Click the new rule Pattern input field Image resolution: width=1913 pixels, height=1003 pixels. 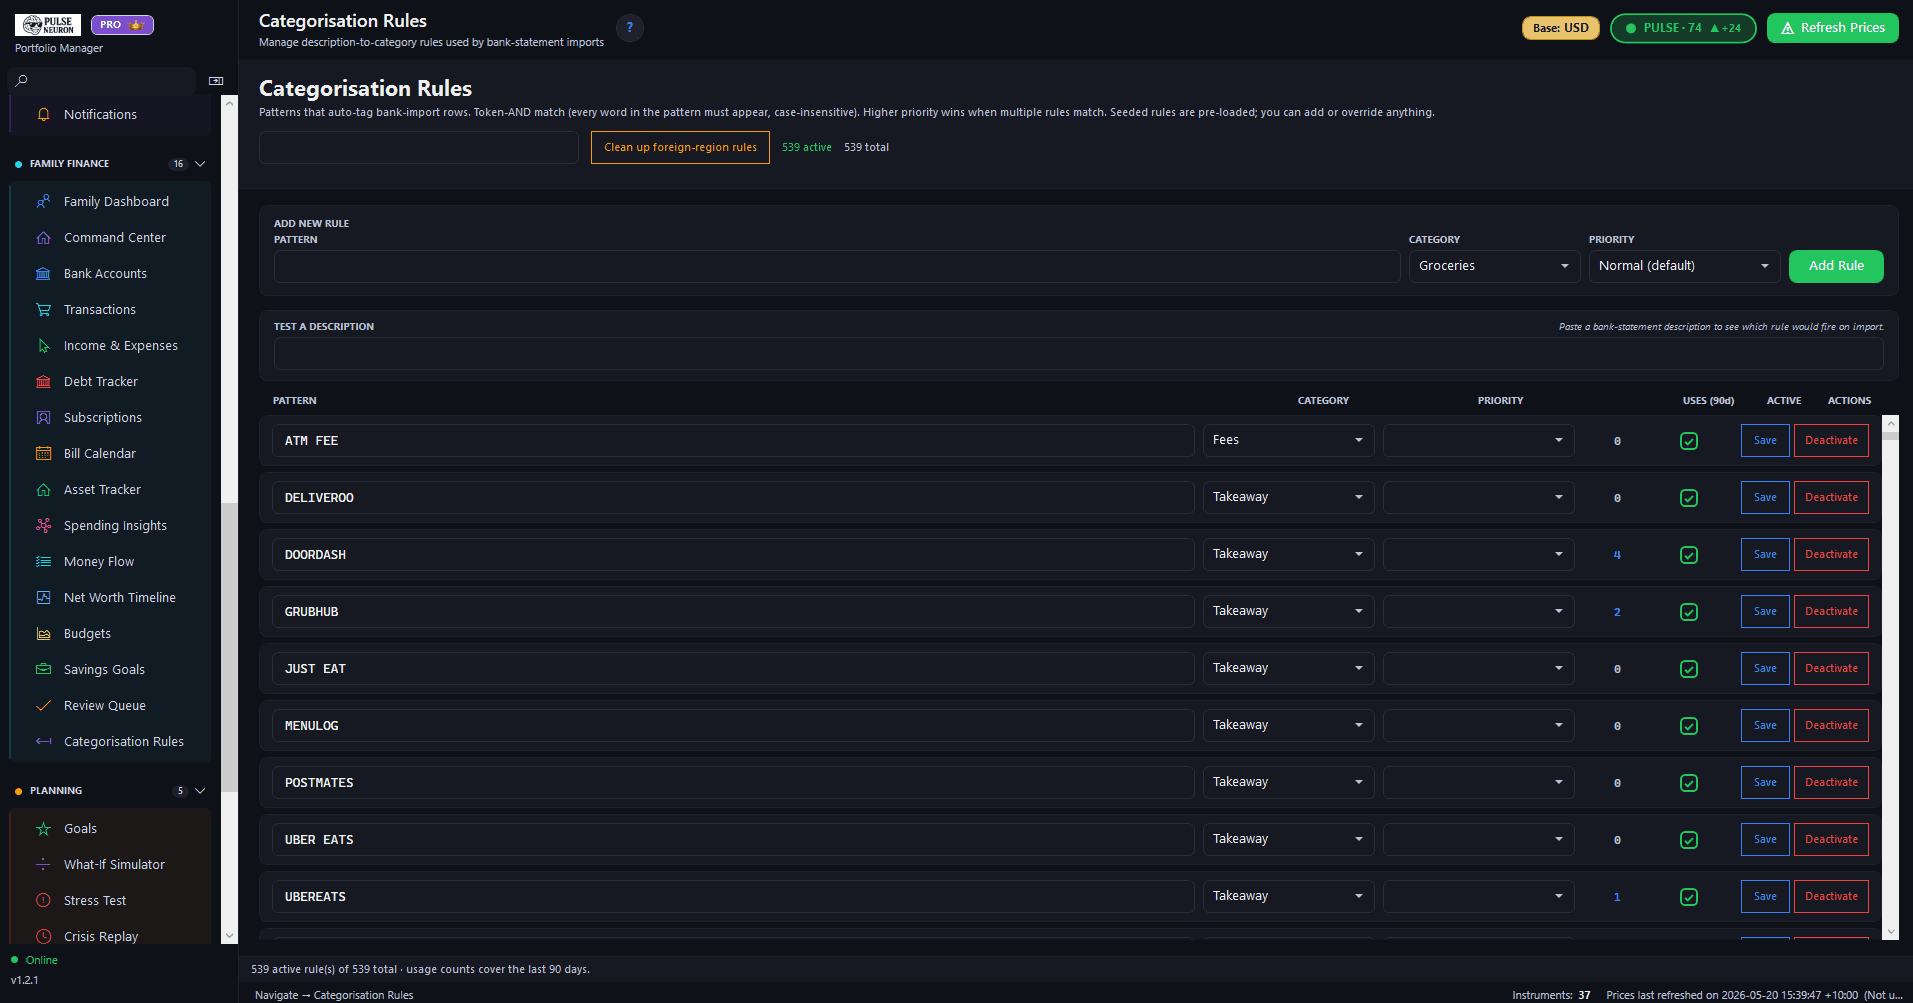point(837,266)
